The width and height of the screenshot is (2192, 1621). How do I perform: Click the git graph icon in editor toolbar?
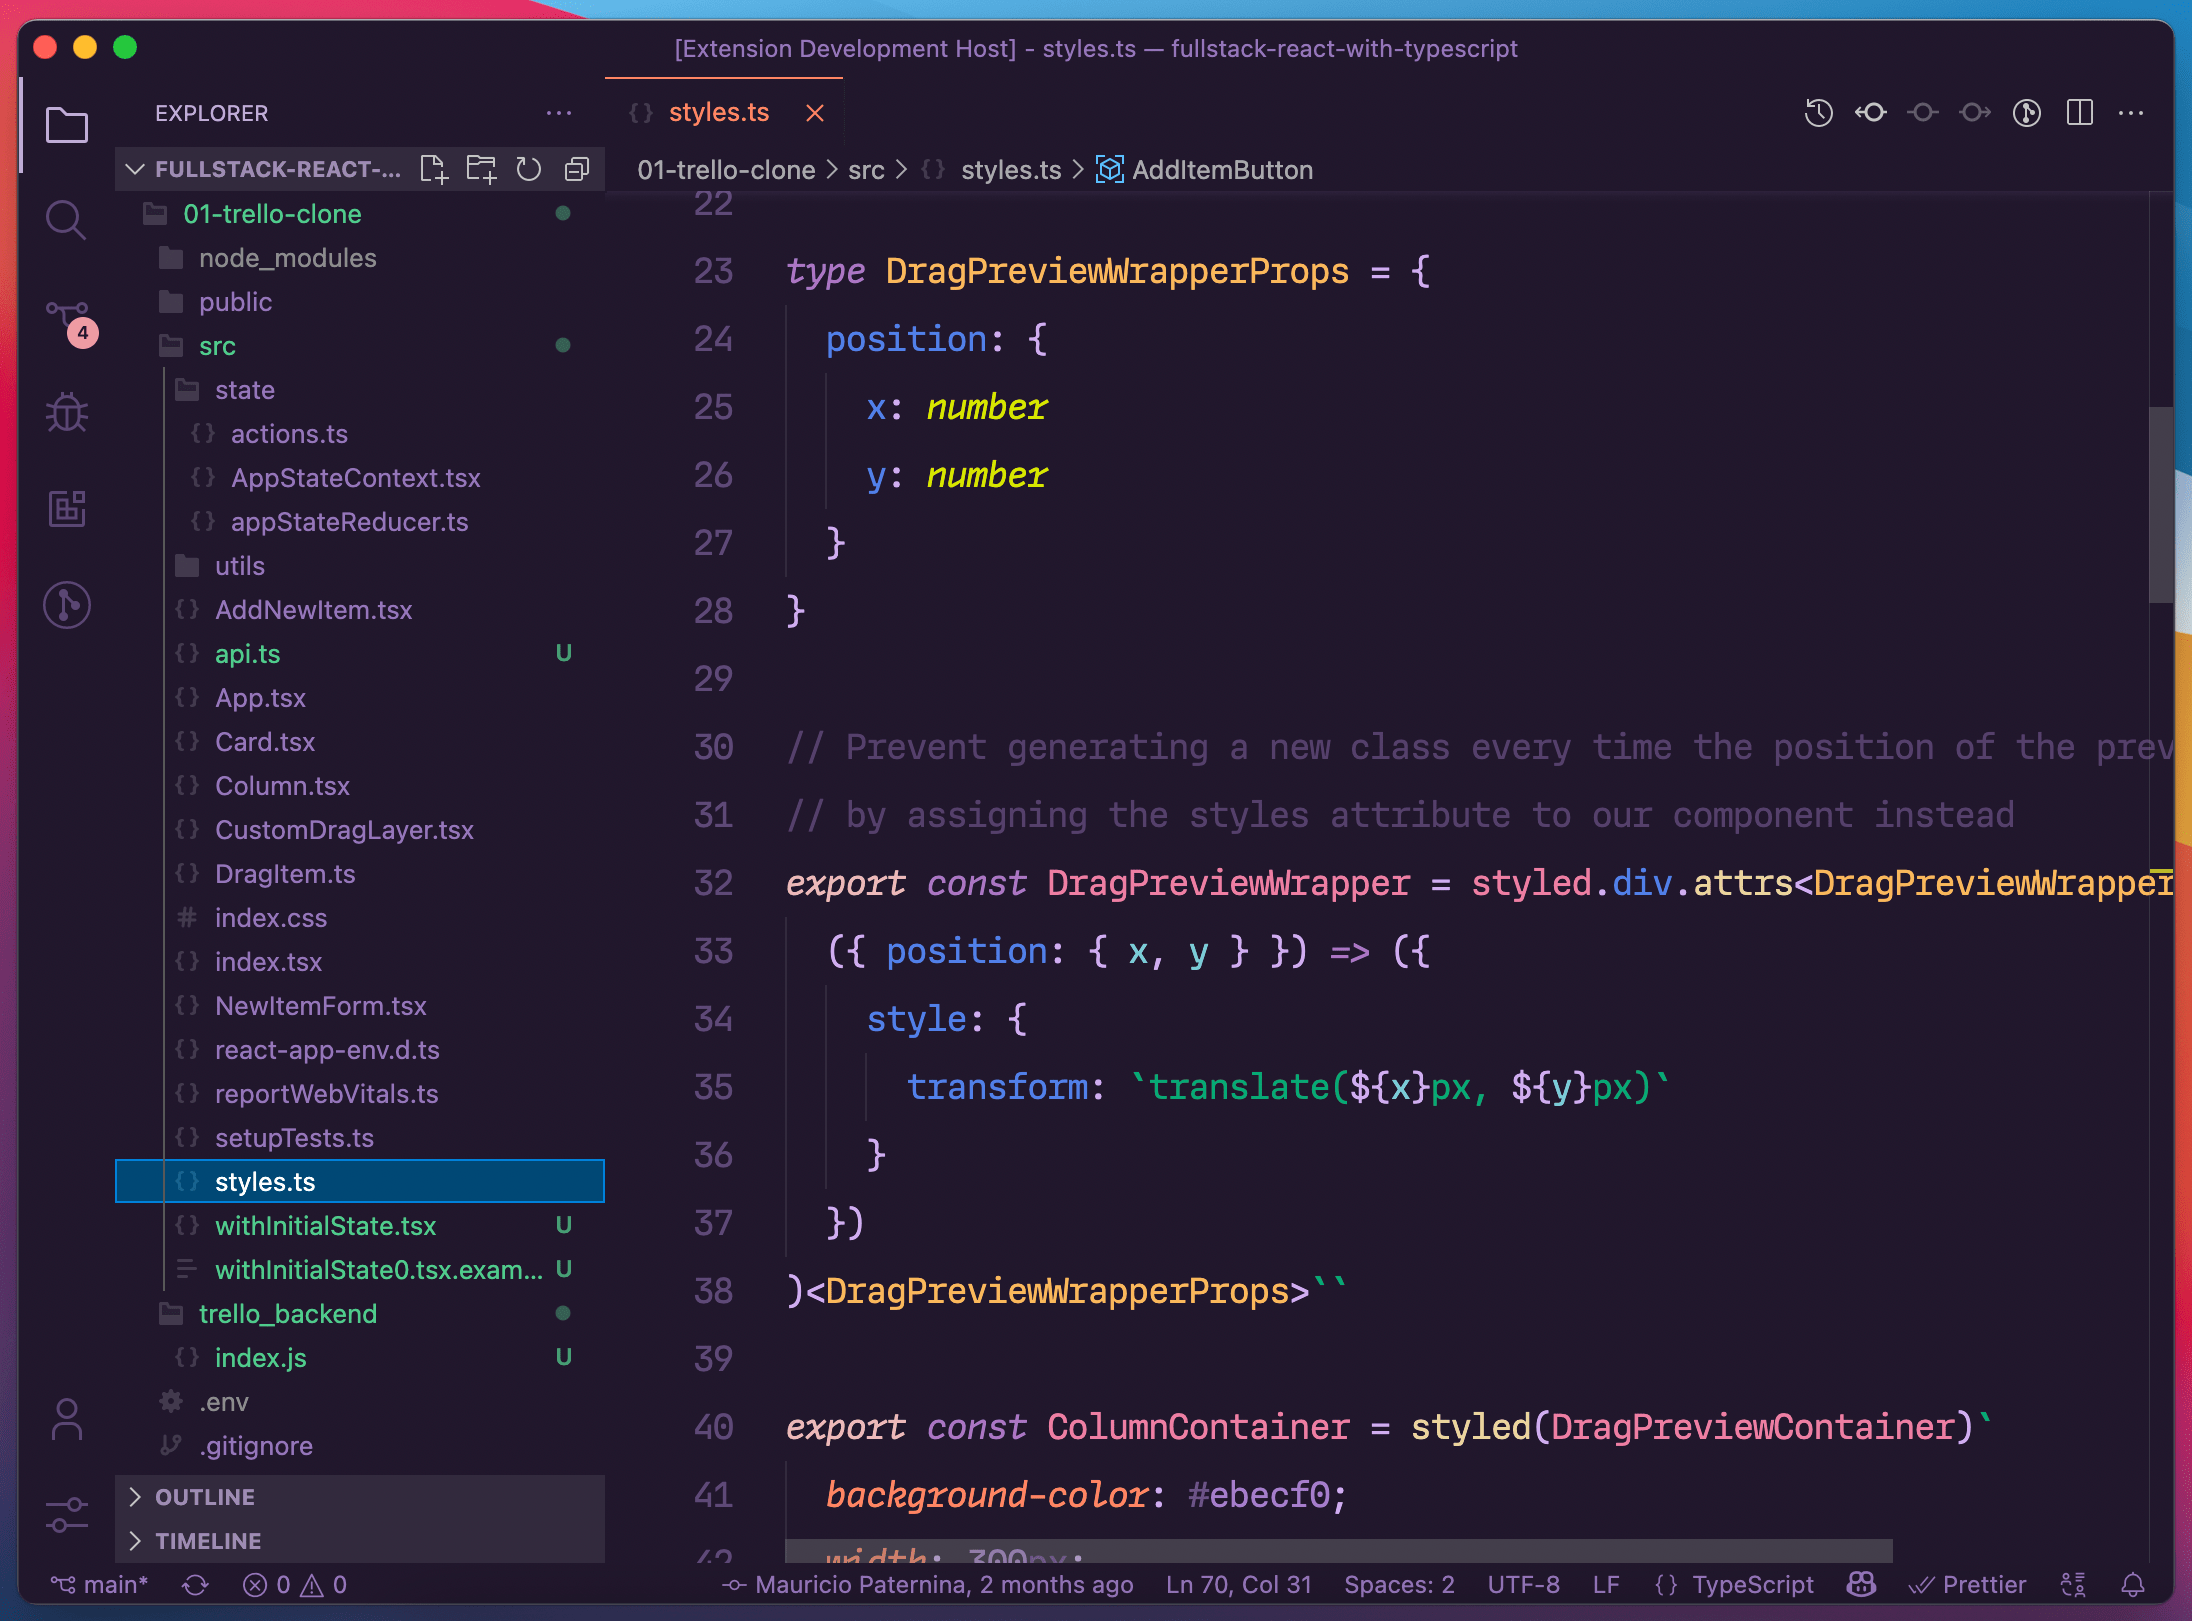click(2027, 113)
